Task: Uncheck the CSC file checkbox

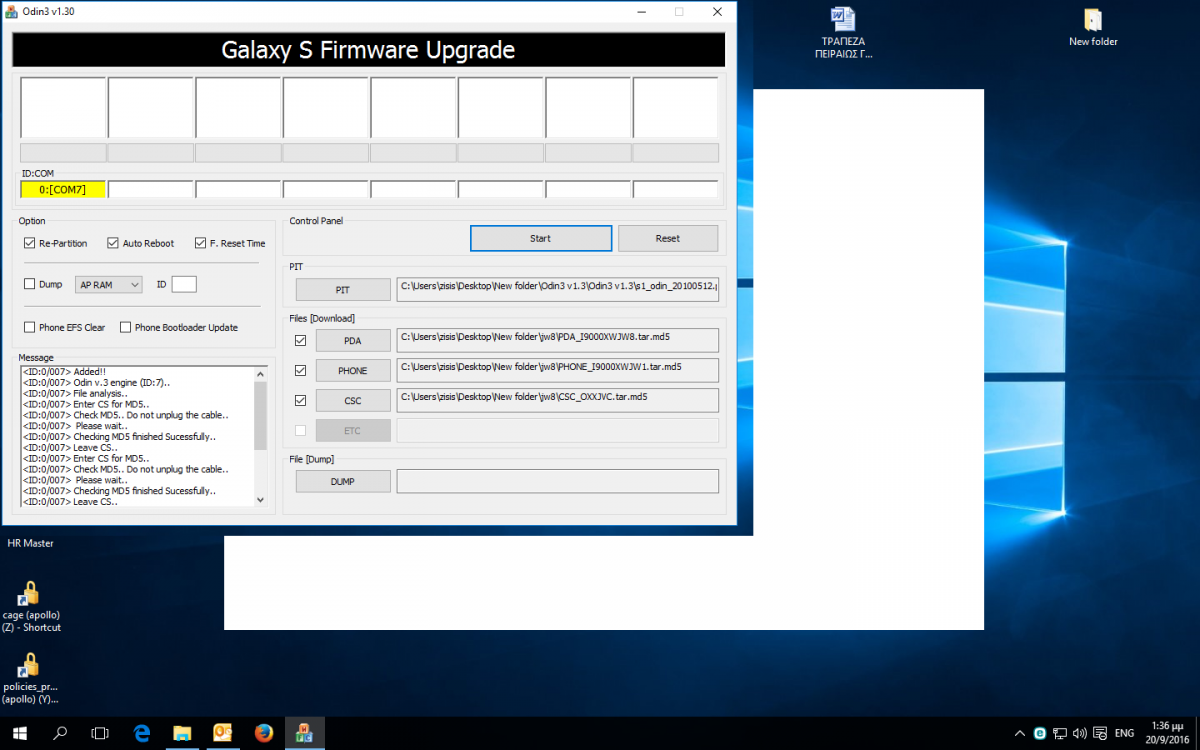Action: (301, 401)
